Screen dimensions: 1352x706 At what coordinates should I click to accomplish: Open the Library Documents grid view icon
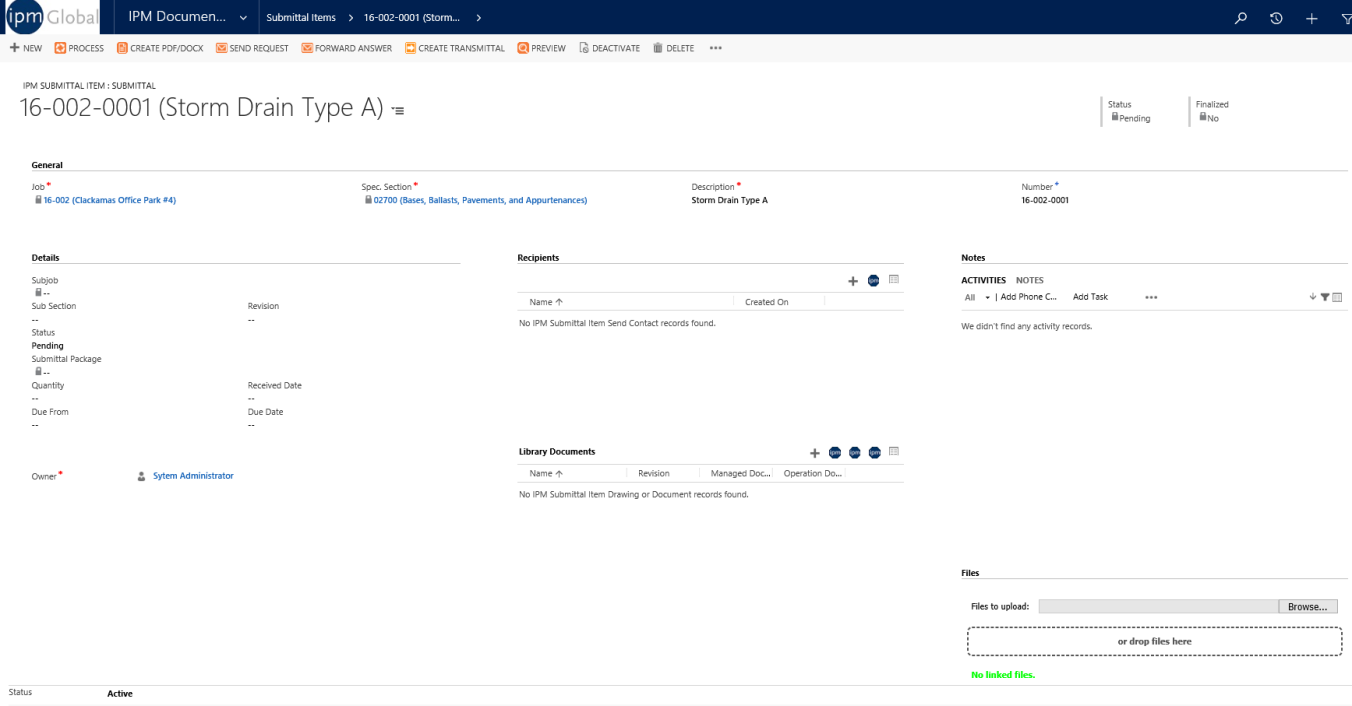(x=894, y=452)
